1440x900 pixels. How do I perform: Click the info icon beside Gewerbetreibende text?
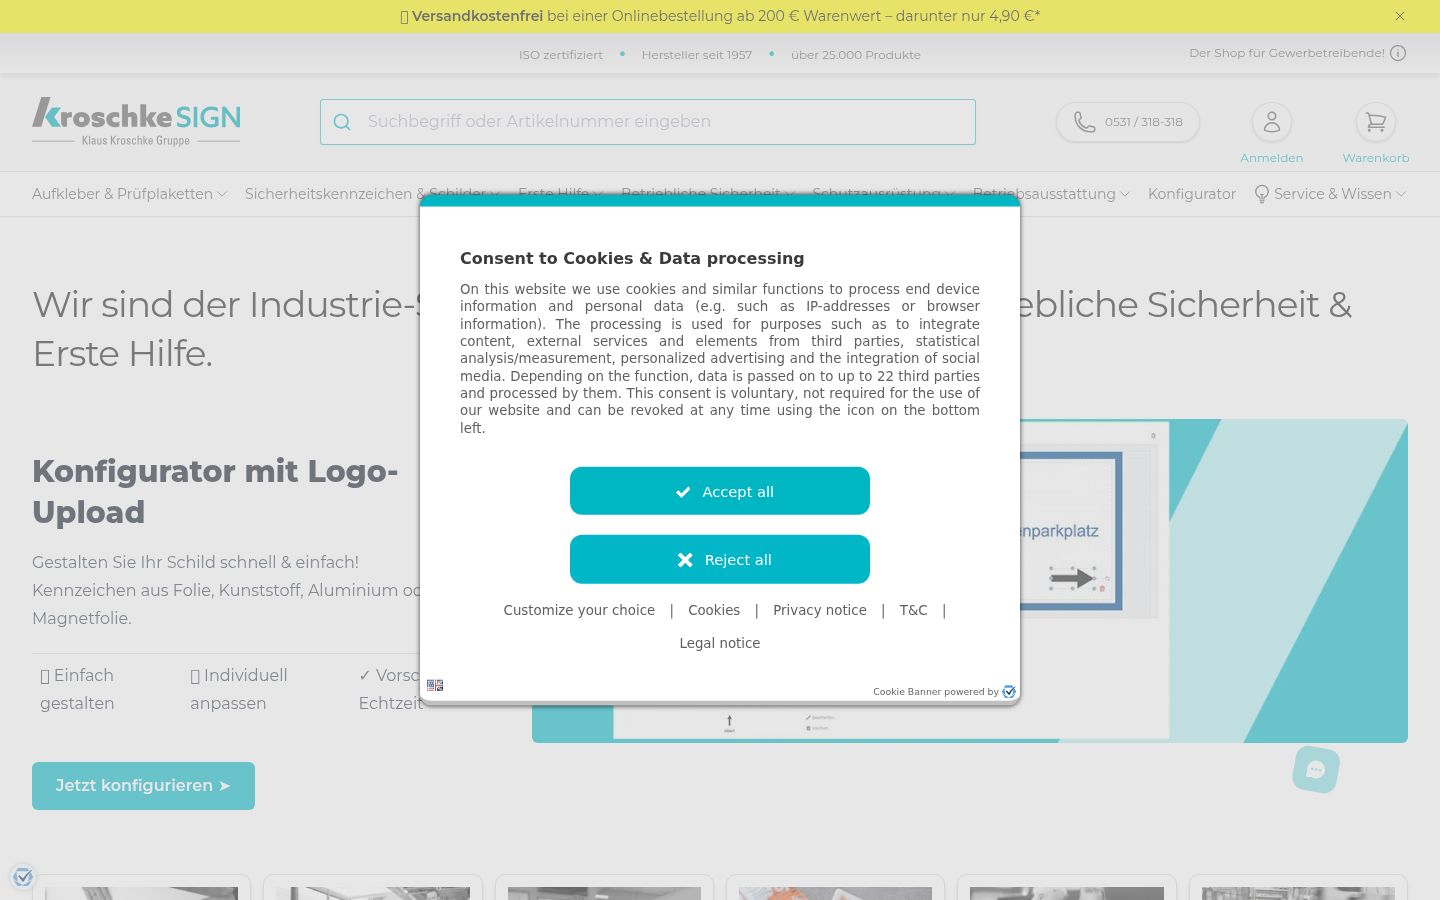1398,53
